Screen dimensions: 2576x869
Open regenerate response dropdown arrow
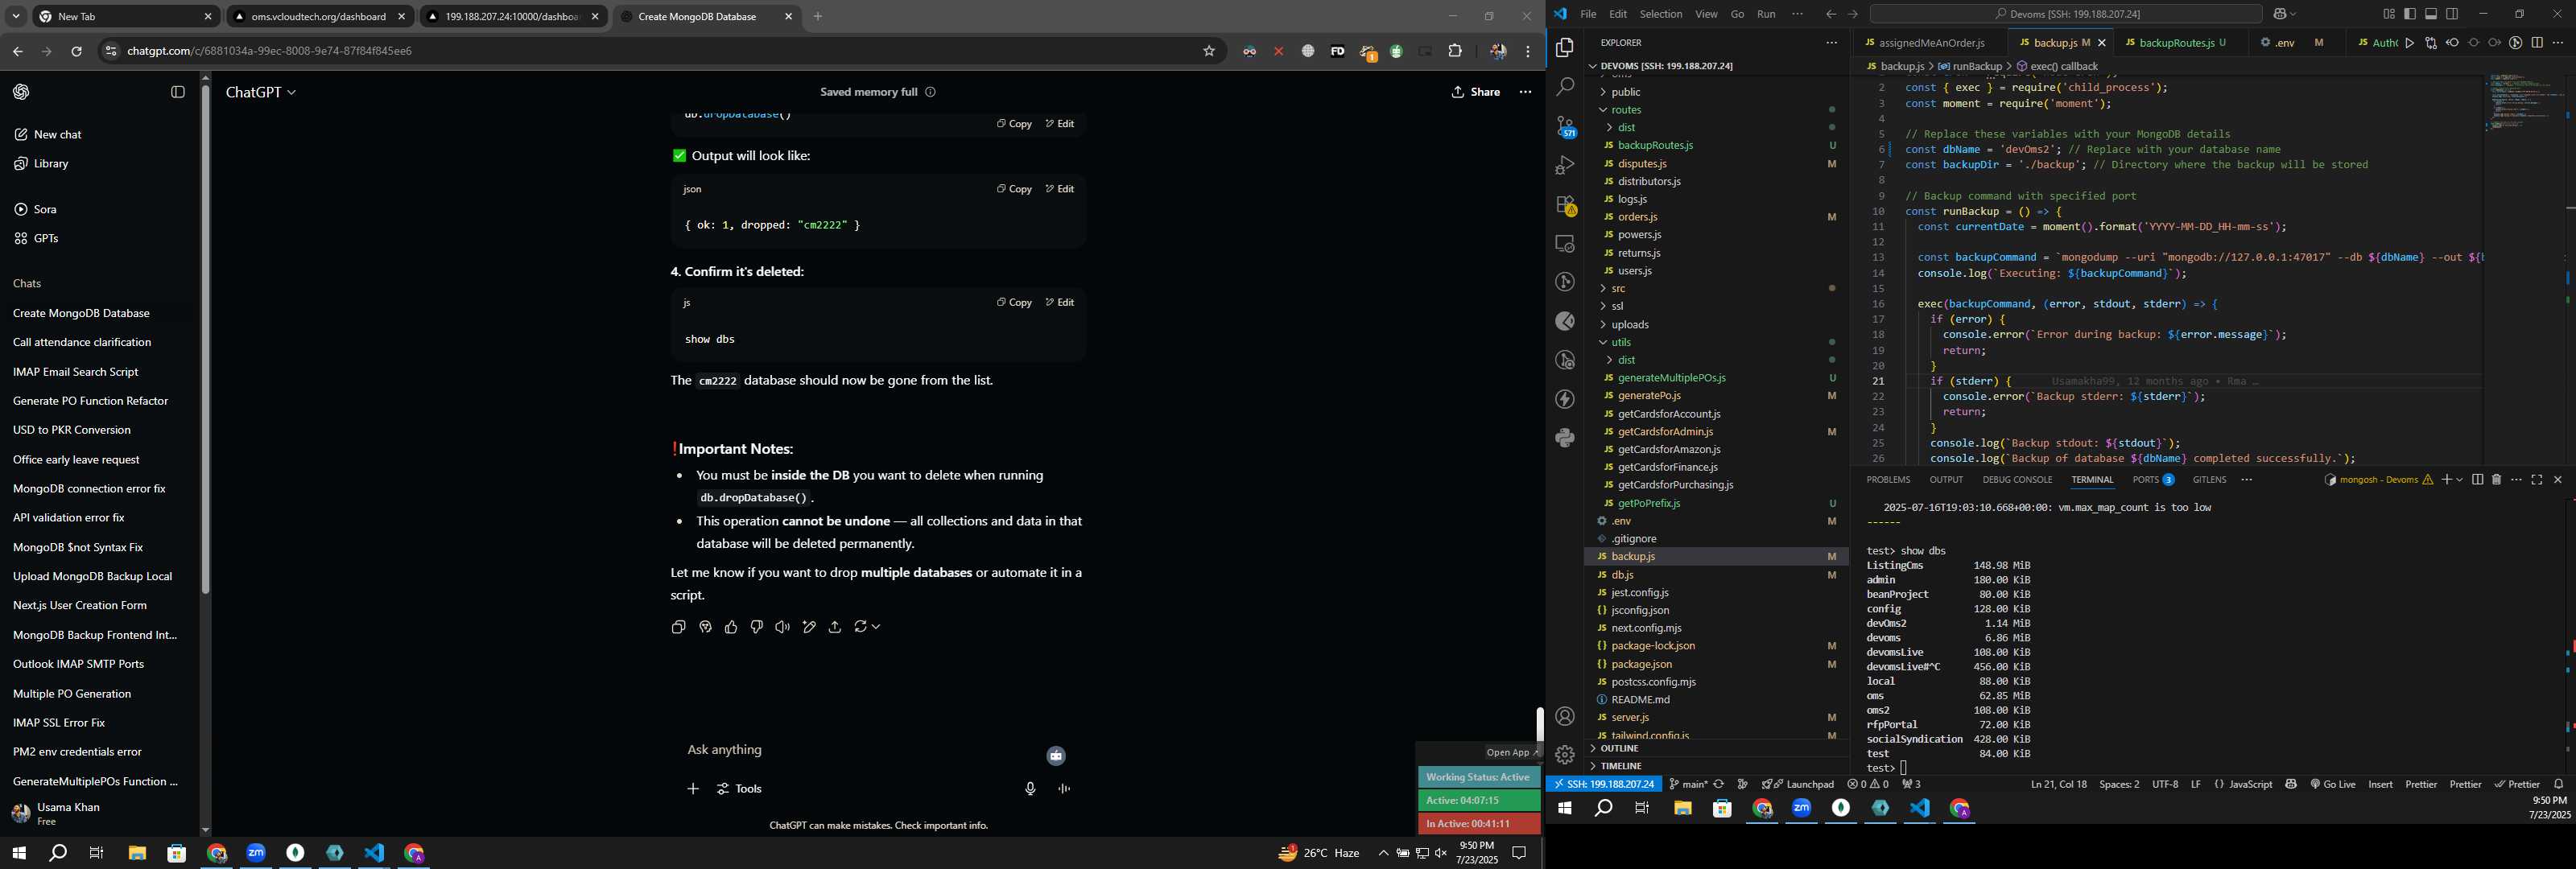876,627
